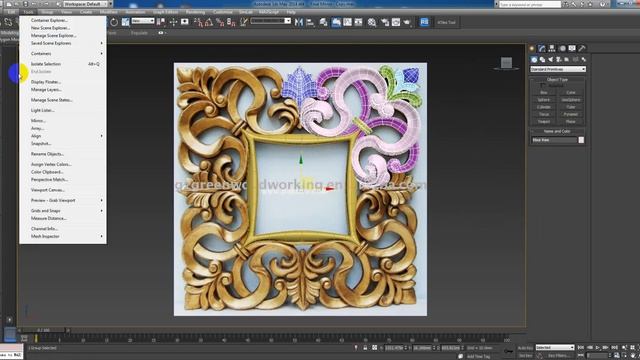640x360 pixels.
Task: Select the Cameras category icon
Action: pos(559,60)
